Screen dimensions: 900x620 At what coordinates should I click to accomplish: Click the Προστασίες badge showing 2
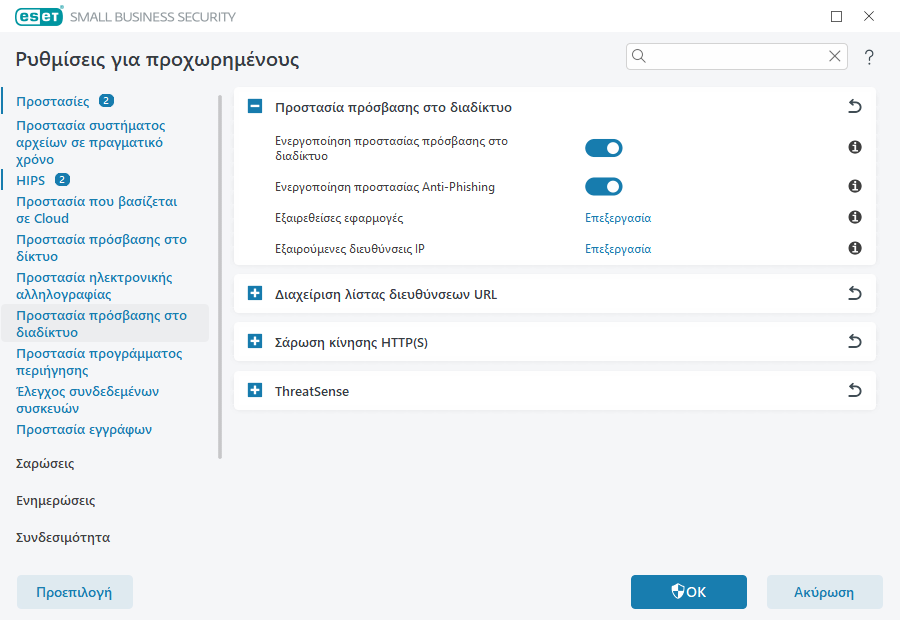(106, 101)
